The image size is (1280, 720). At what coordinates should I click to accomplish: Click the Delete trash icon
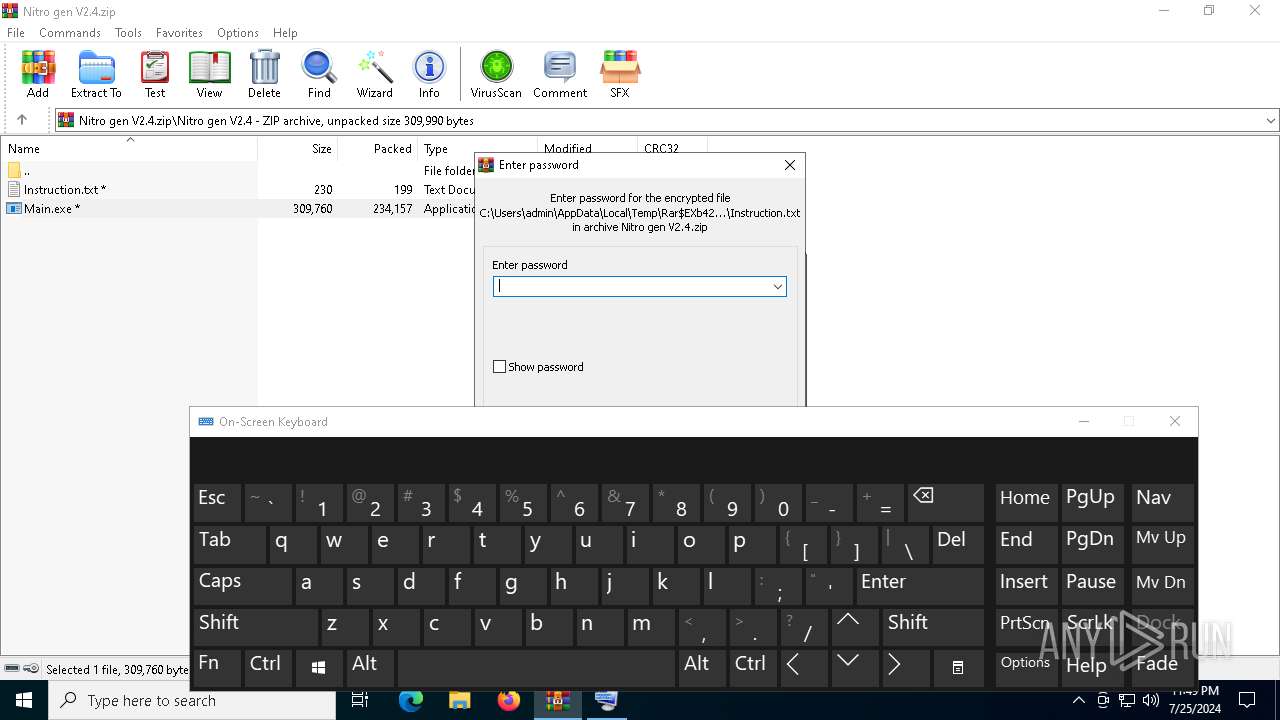264,74
